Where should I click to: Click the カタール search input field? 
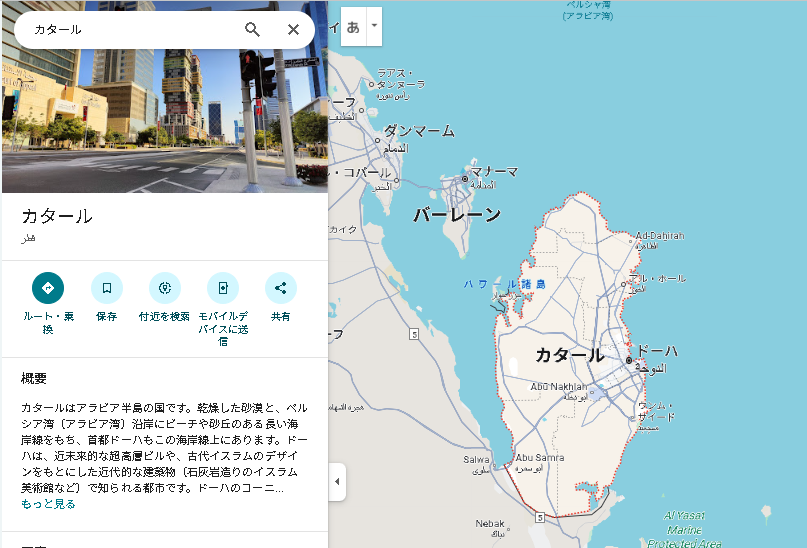[x=130, y=30]
